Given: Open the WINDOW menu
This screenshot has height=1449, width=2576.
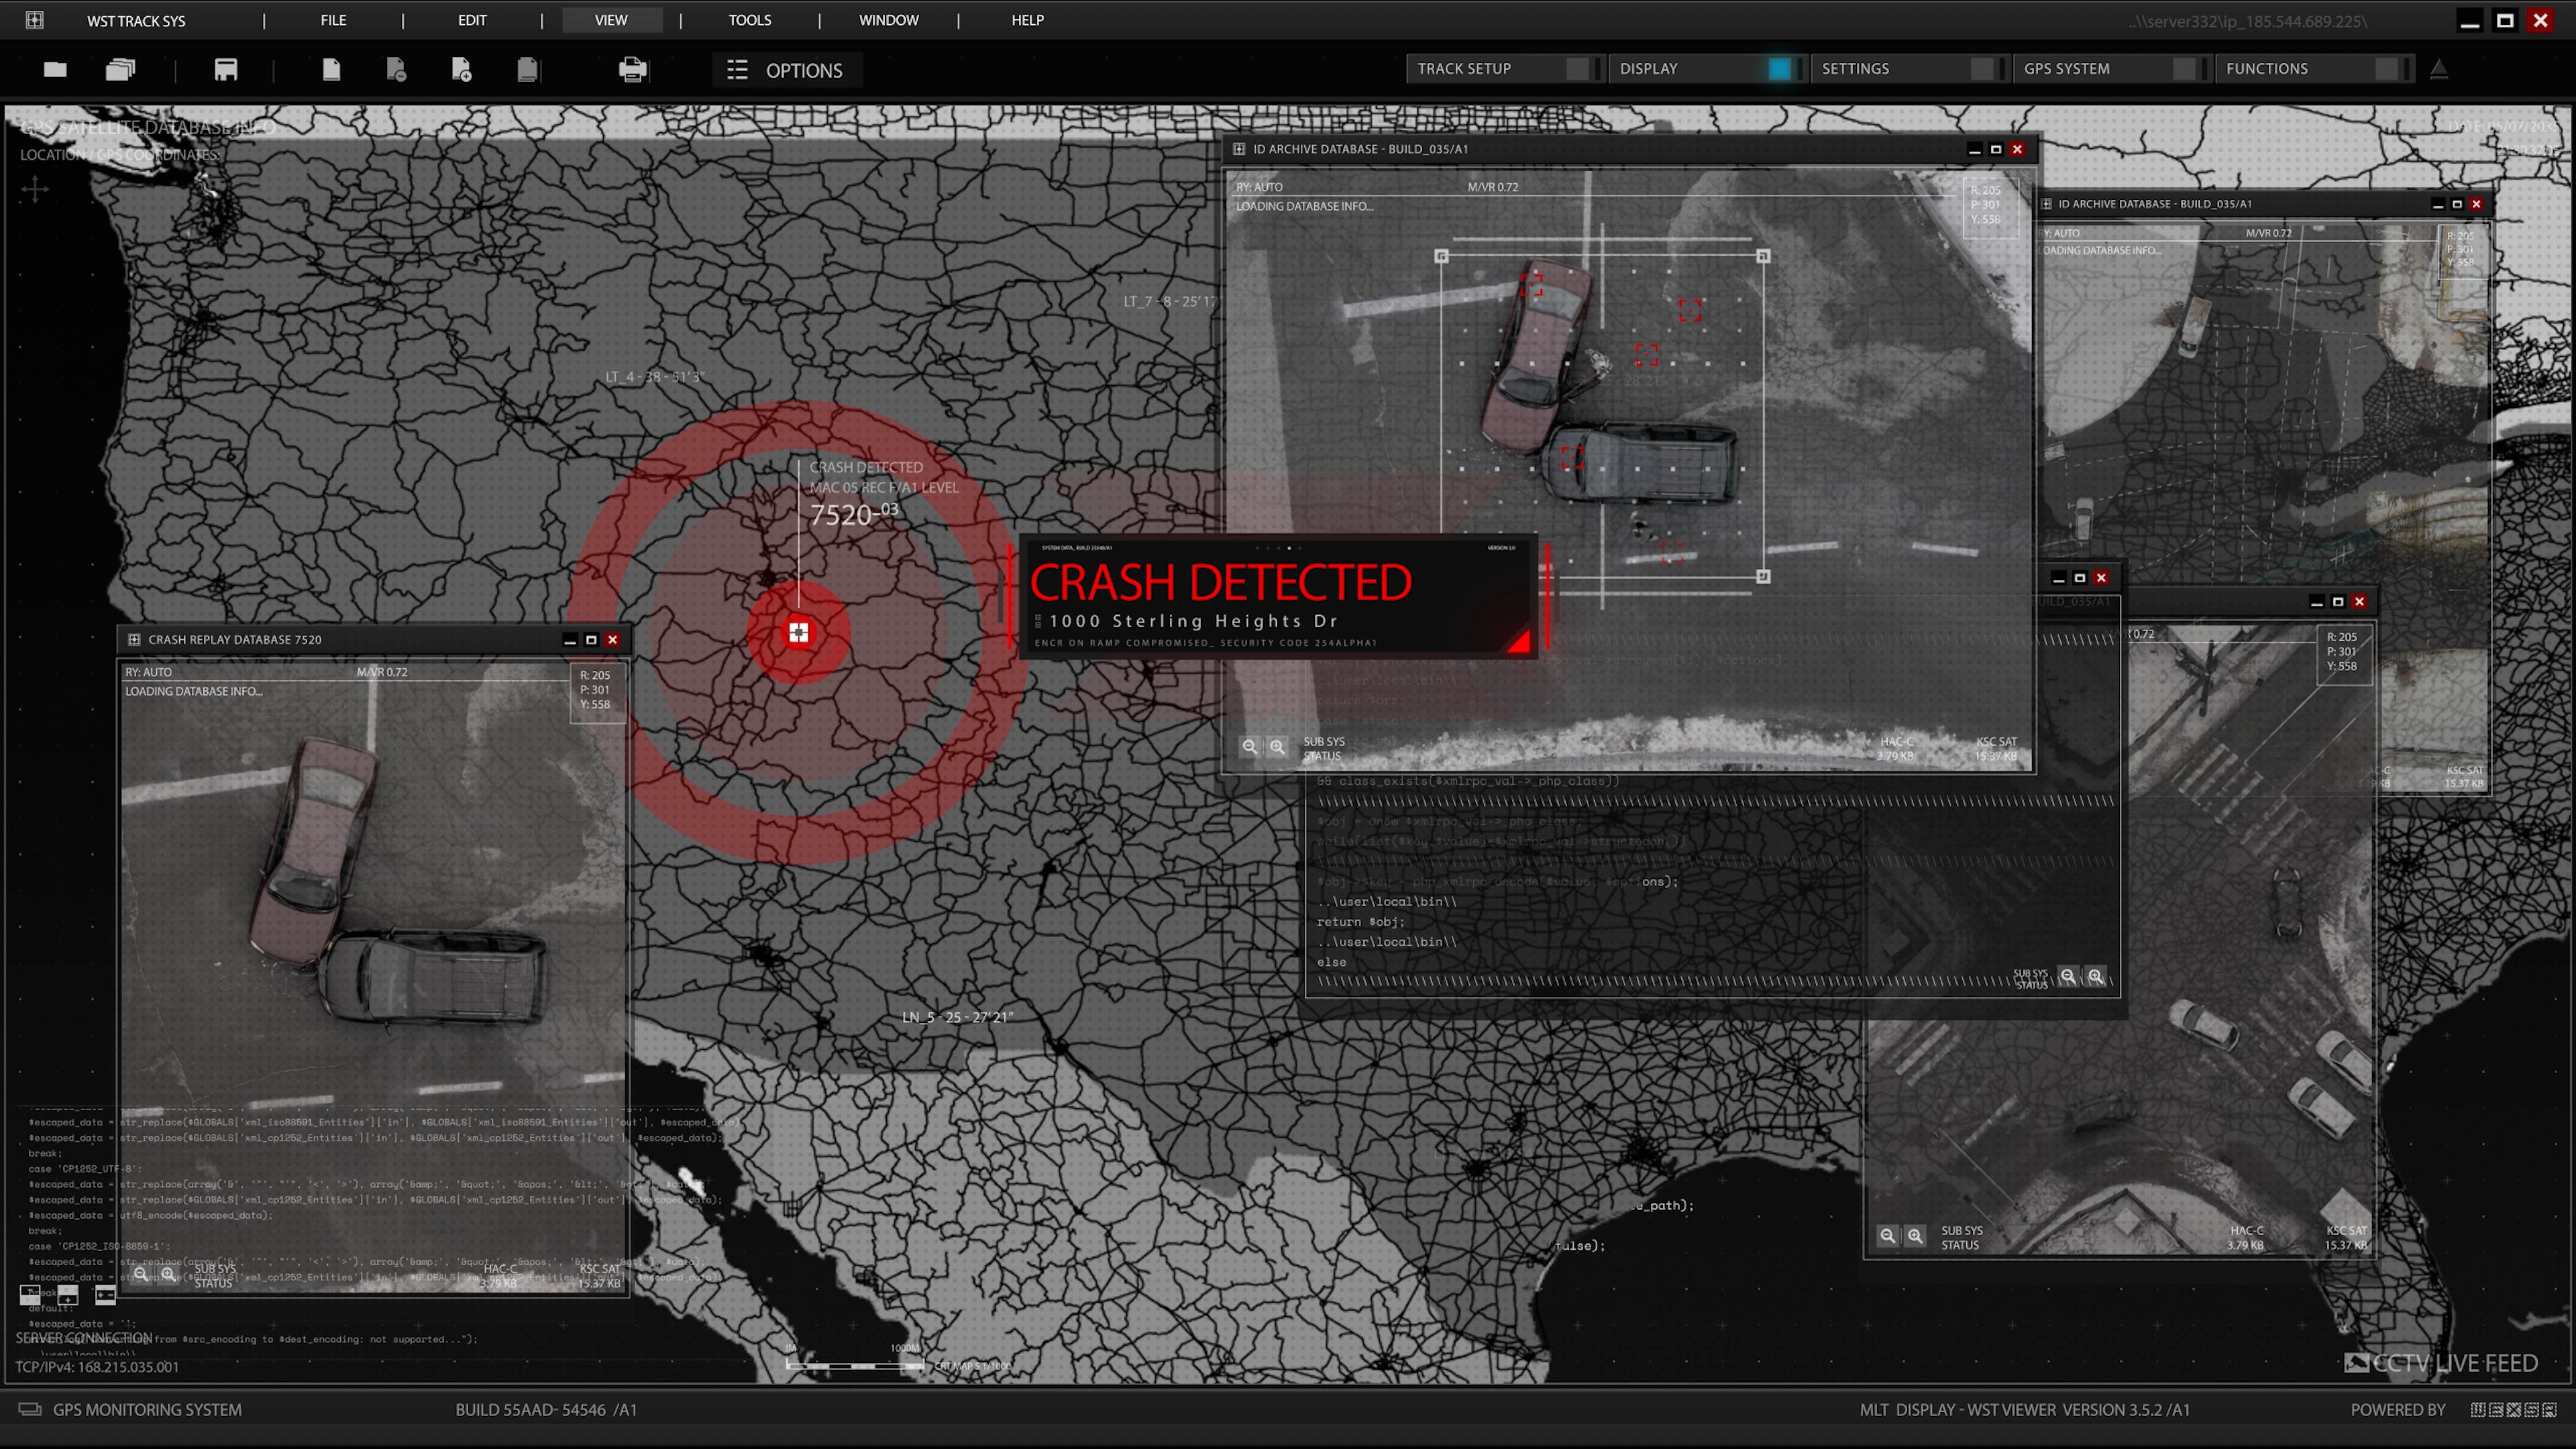Looking at the screenshot, I should [888, 20].
